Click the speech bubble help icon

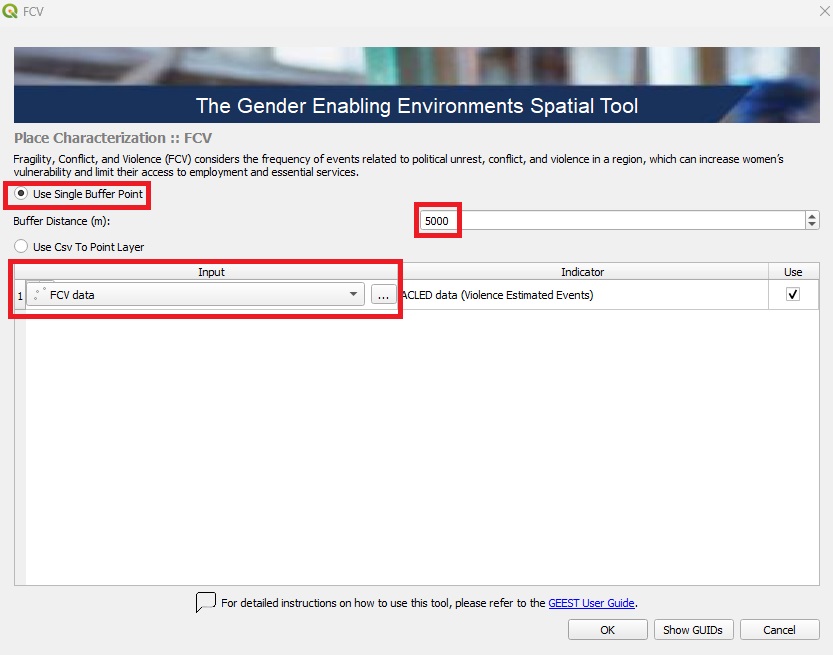pyautogui.click(x=206, y=602)
